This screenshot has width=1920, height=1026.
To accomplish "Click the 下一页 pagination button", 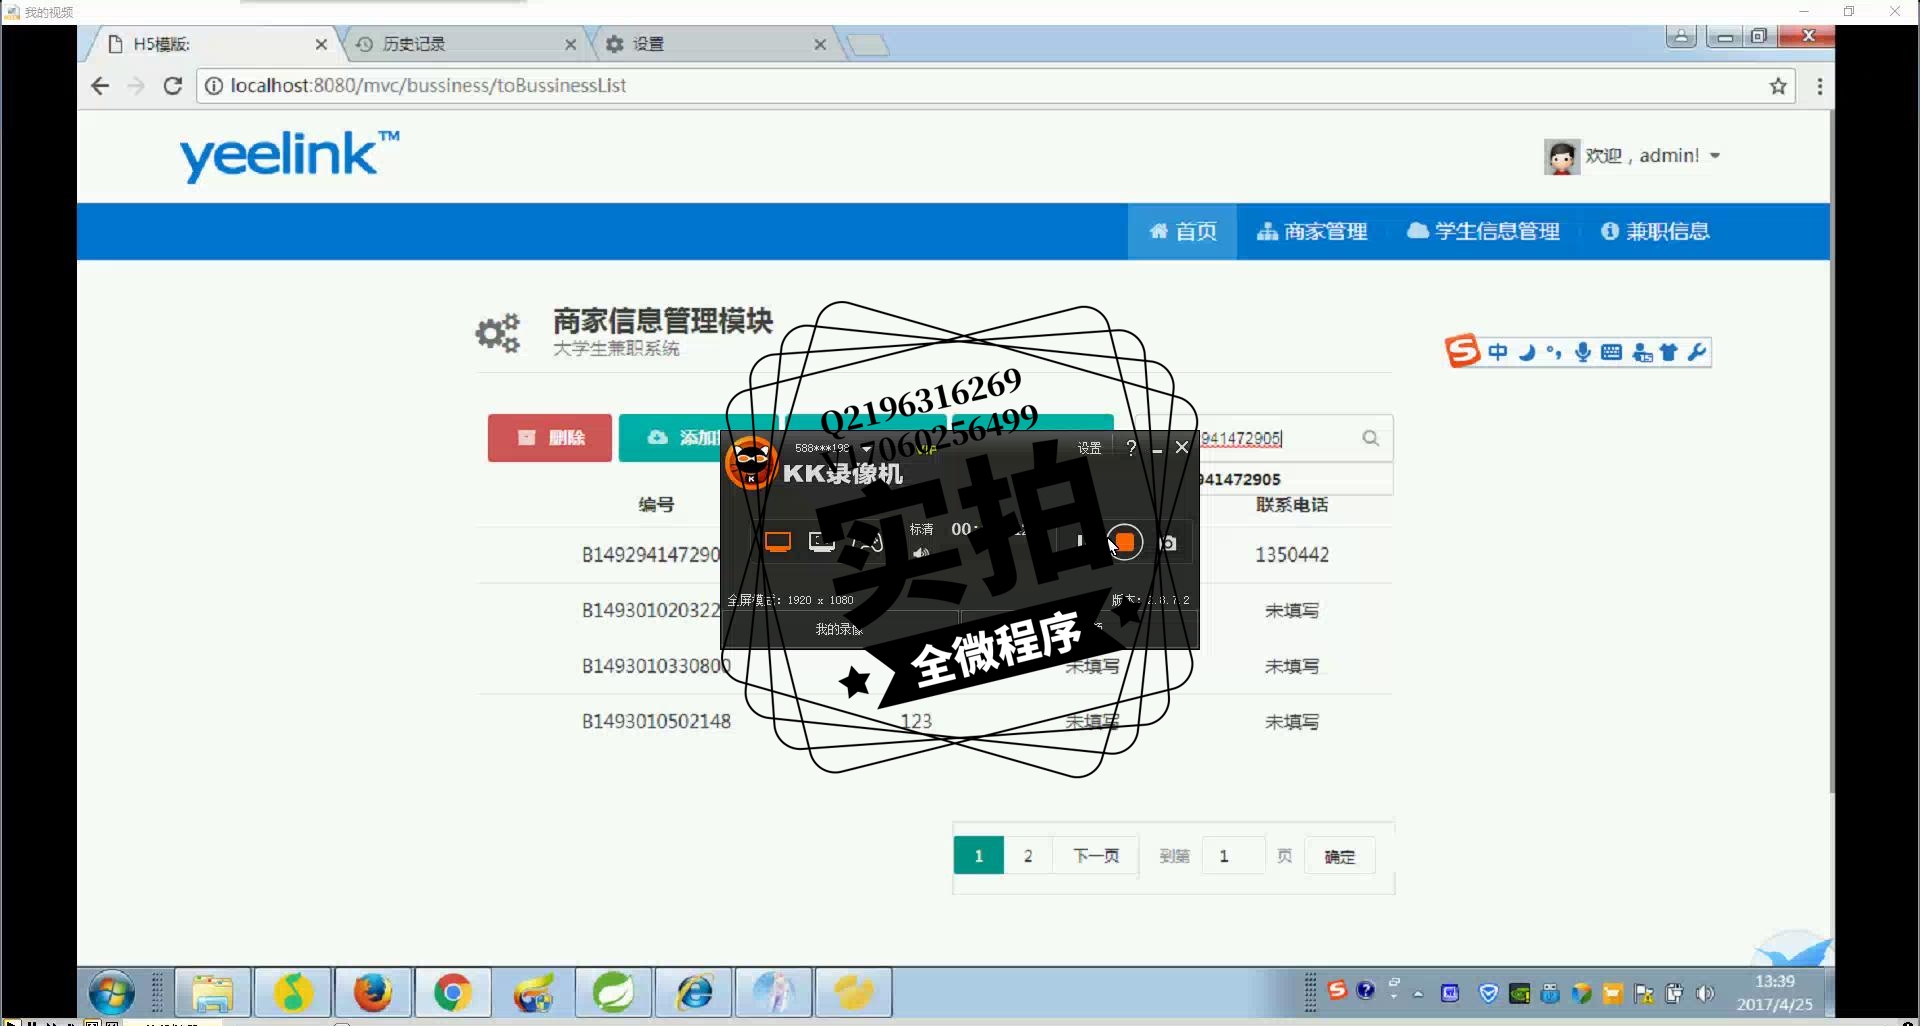I will click(x=1096, y=856).
